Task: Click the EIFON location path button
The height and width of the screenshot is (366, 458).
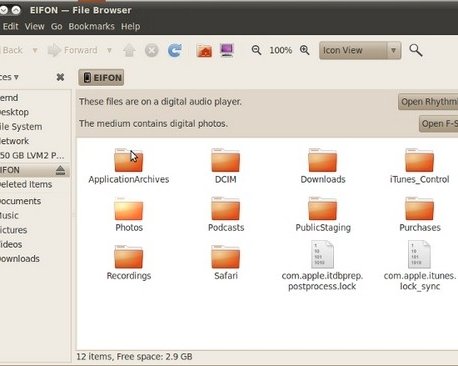Action: click(101, 78)
